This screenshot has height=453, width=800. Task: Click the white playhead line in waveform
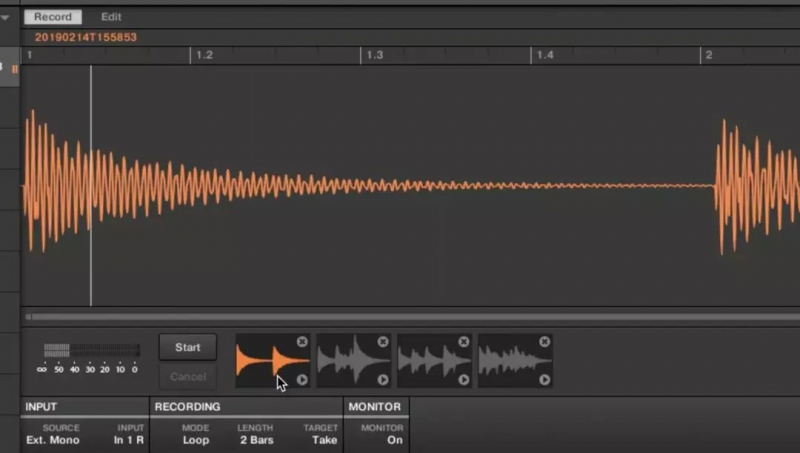pyautogui.click(x=91, y=186)
